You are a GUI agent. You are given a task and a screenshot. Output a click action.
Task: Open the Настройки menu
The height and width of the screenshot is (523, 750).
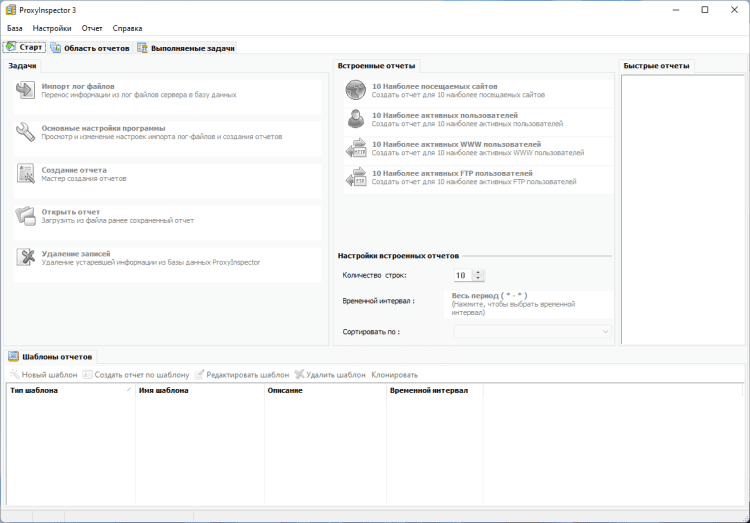(x=52, y=28)
